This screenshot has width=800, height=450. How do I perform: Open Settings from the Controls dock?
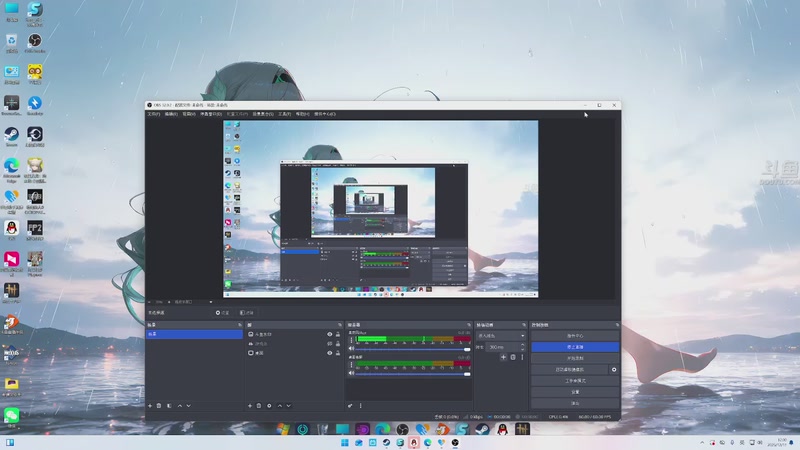click(575, 392)
